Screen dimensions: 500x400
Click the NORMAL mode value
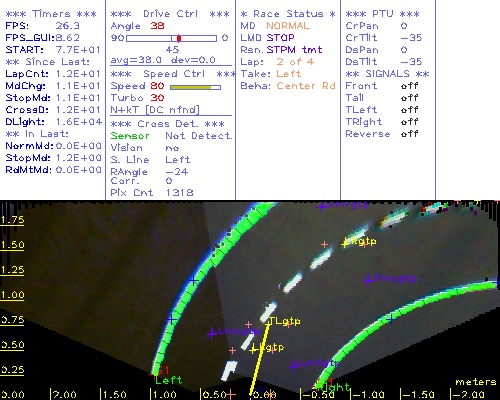click(x=288, y=26)
